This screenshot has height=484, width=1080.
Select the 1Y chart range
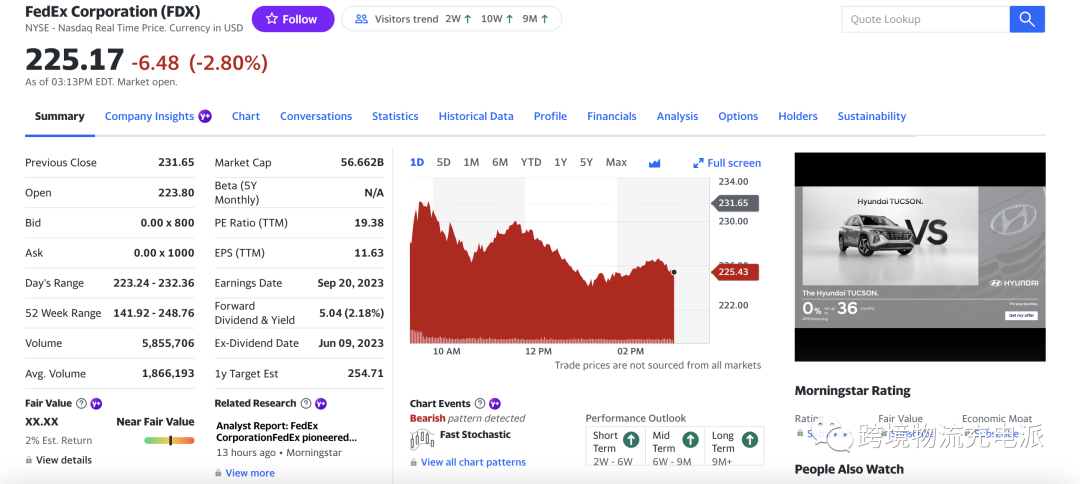pos(561,162)
